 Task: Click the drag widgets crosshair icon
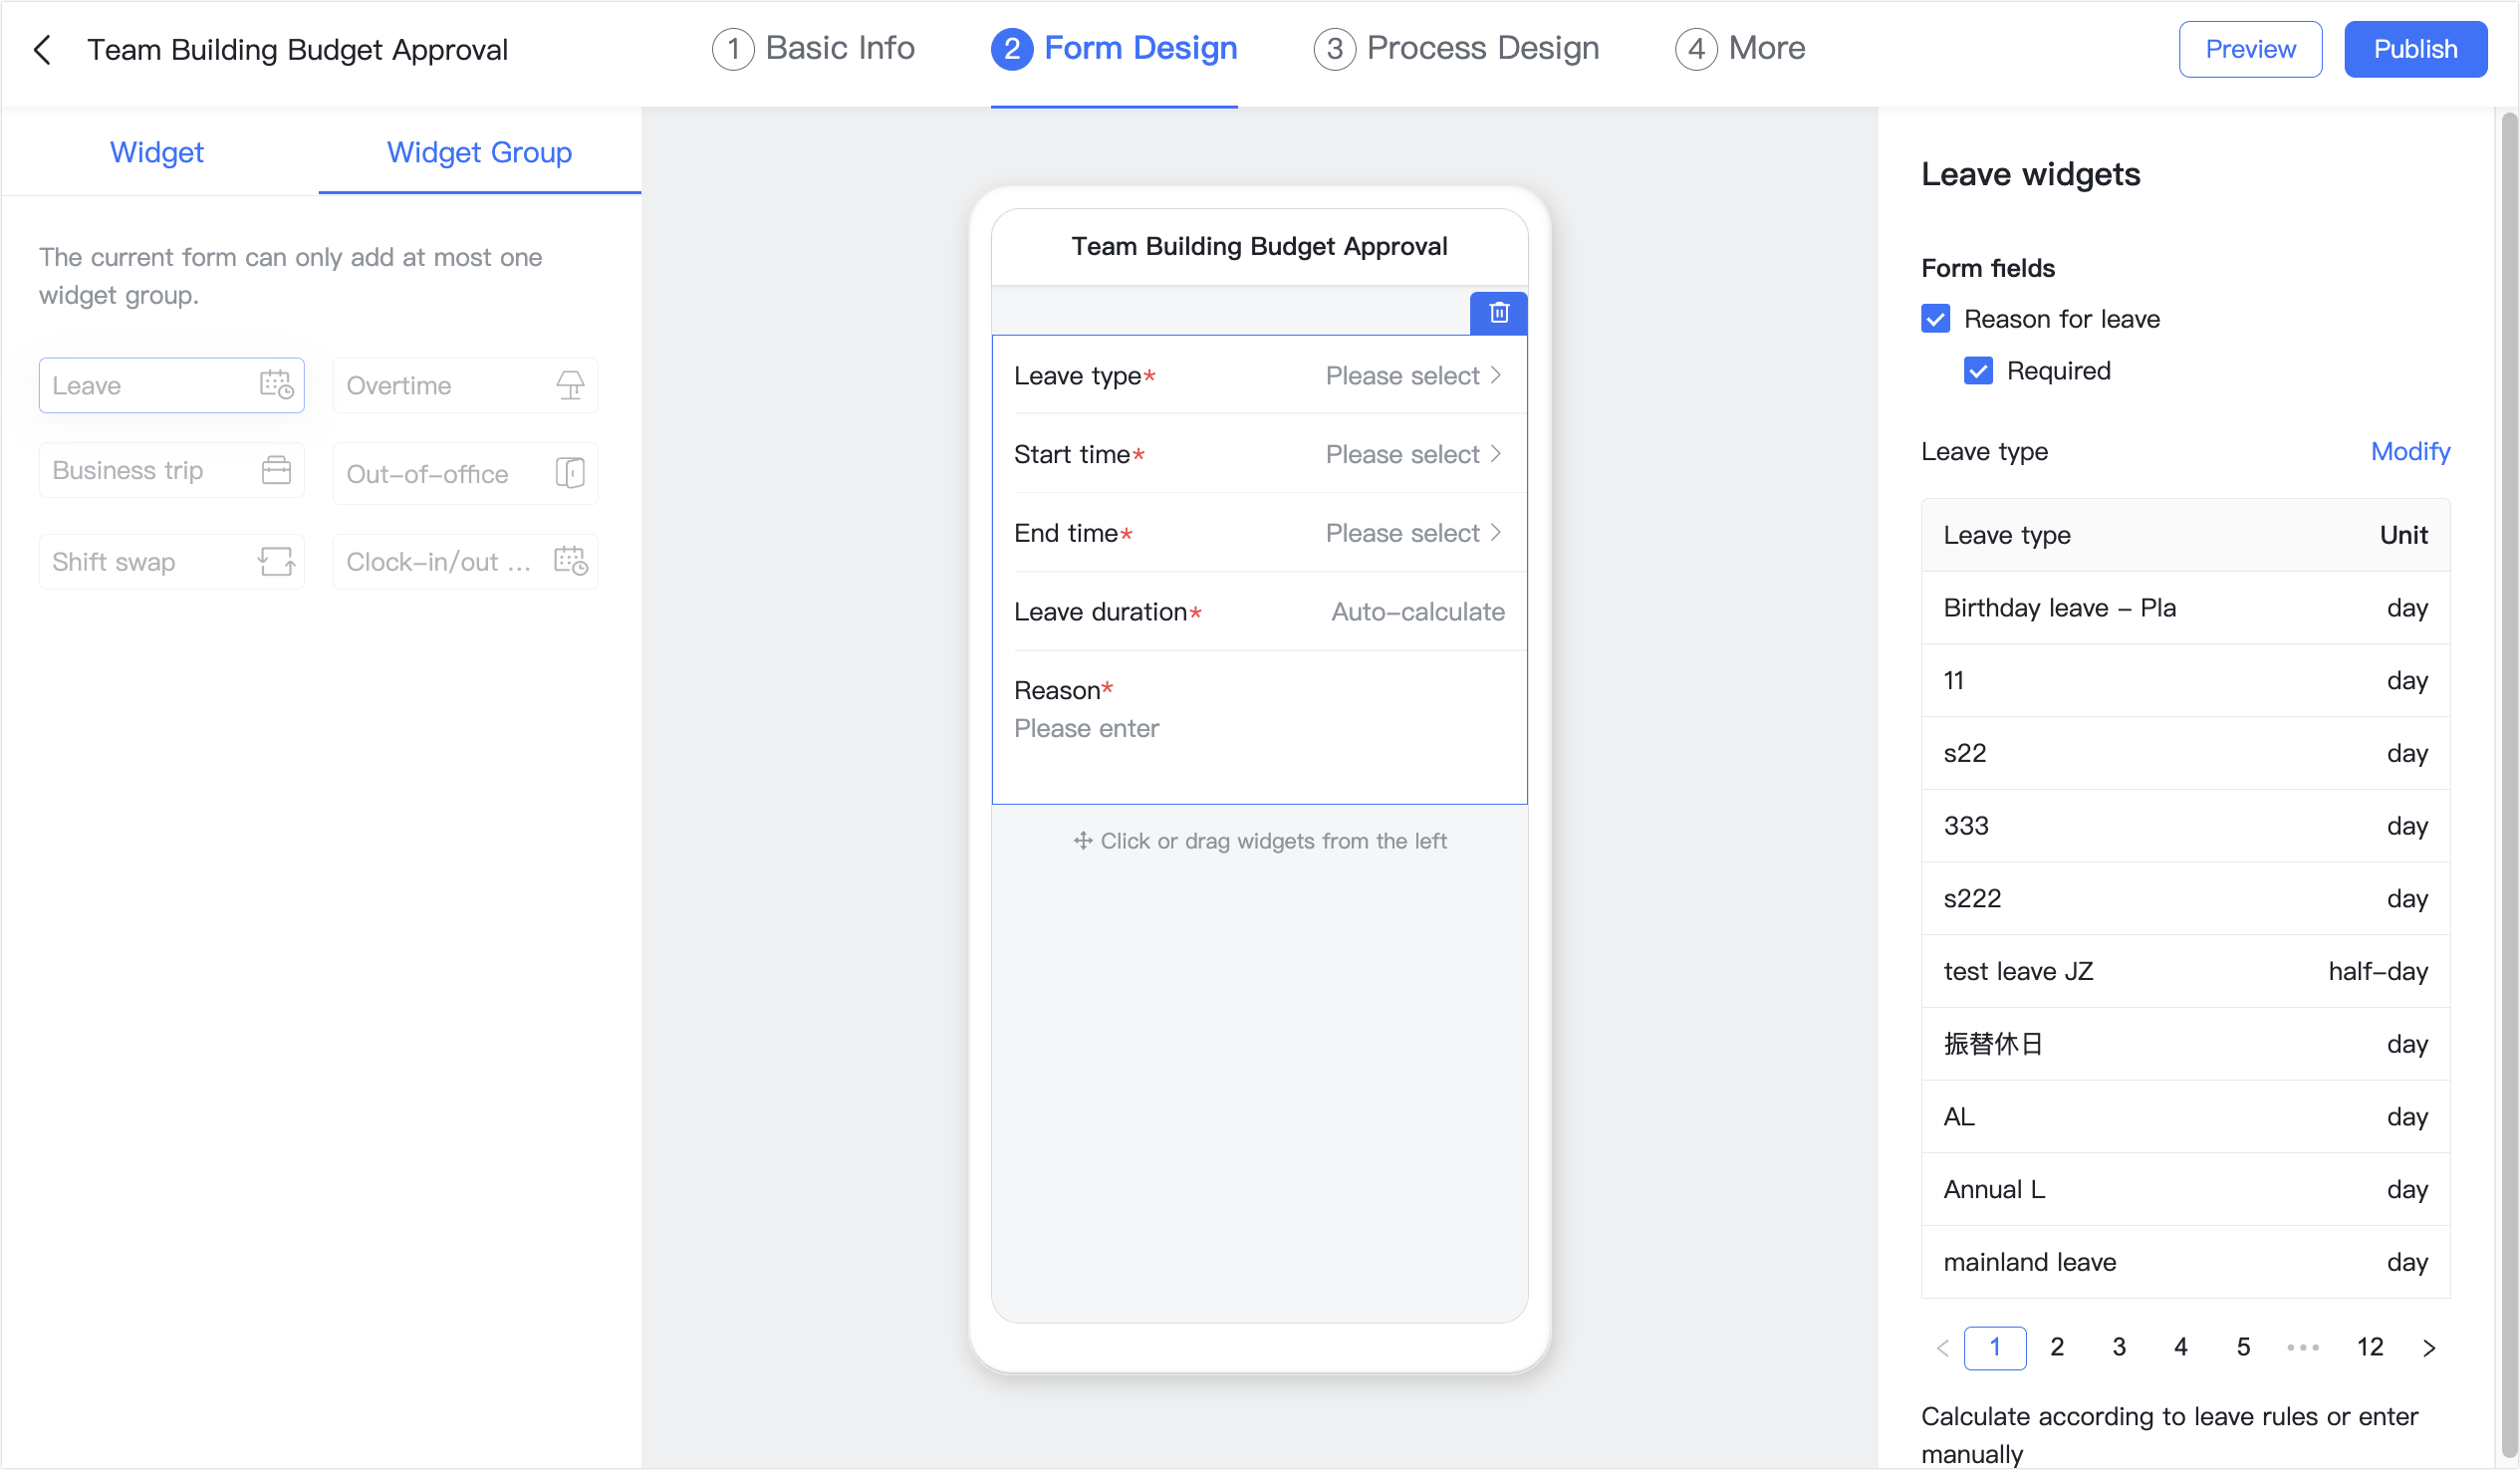tap(1083, 840)
